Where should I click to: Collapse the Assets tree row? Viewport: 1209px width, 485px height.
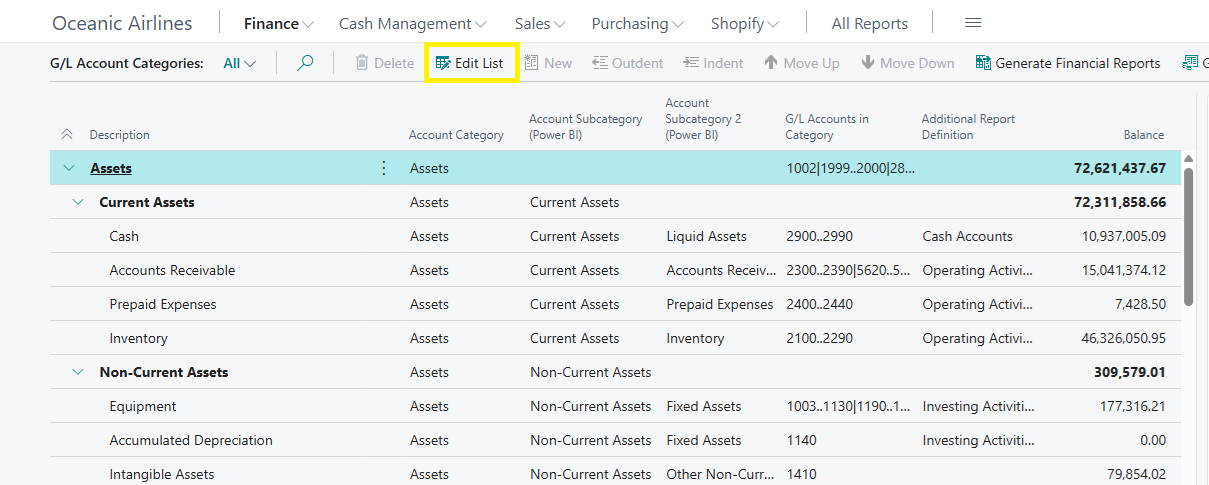point(69,168)
